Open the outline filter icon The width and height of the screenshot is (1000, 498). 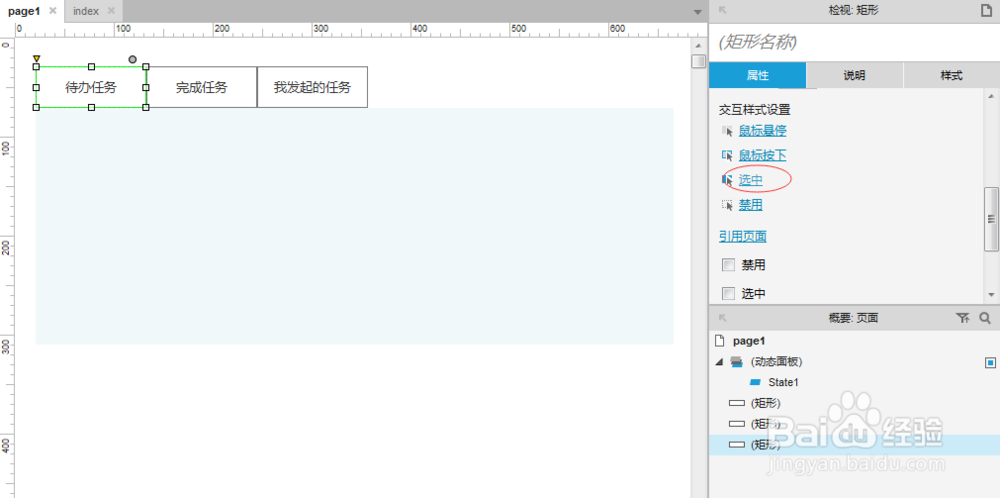[963, 318]
